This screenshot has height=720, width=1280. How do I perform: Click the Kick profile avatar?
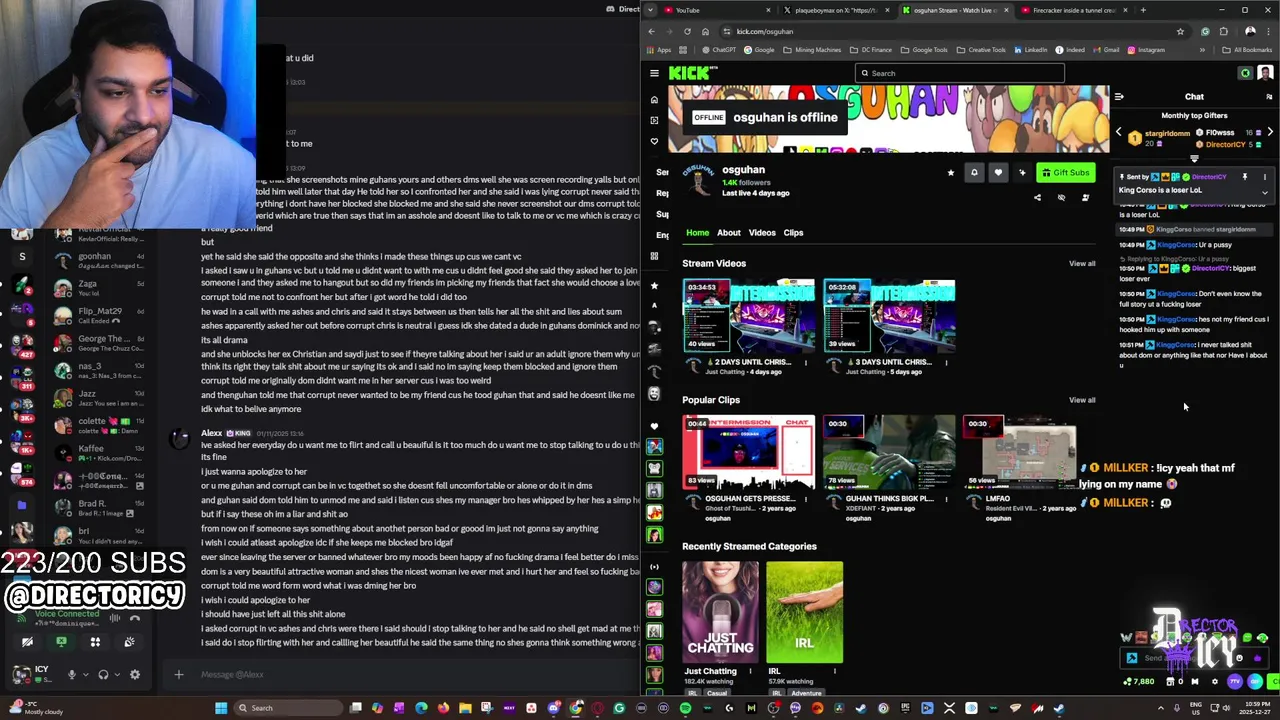pyautogui.click(x=1265, y=73)
